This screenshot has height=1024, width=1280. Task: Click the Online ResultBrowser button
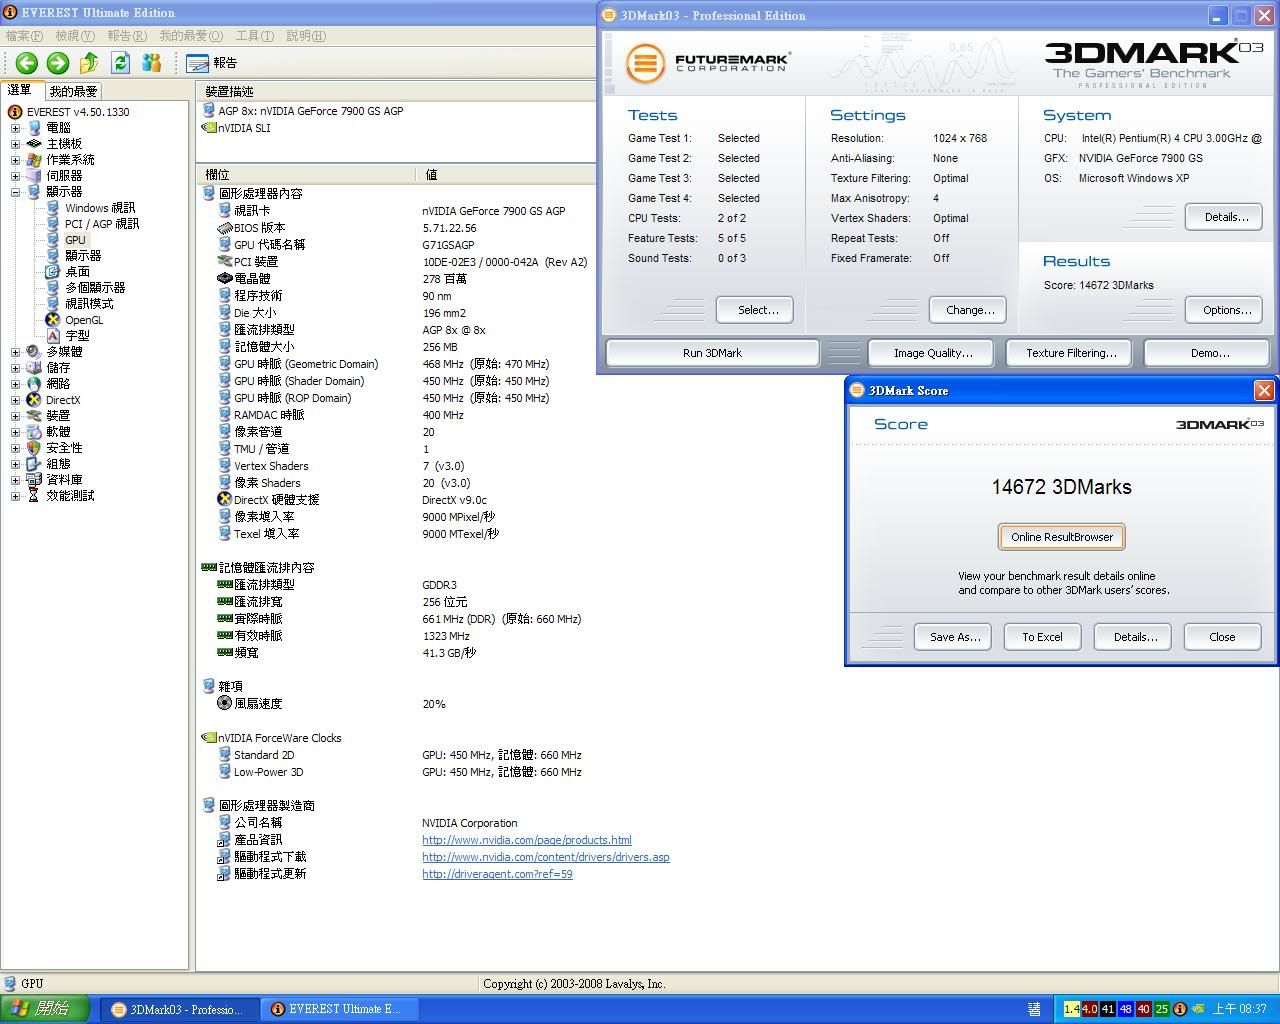[1061, 537]
